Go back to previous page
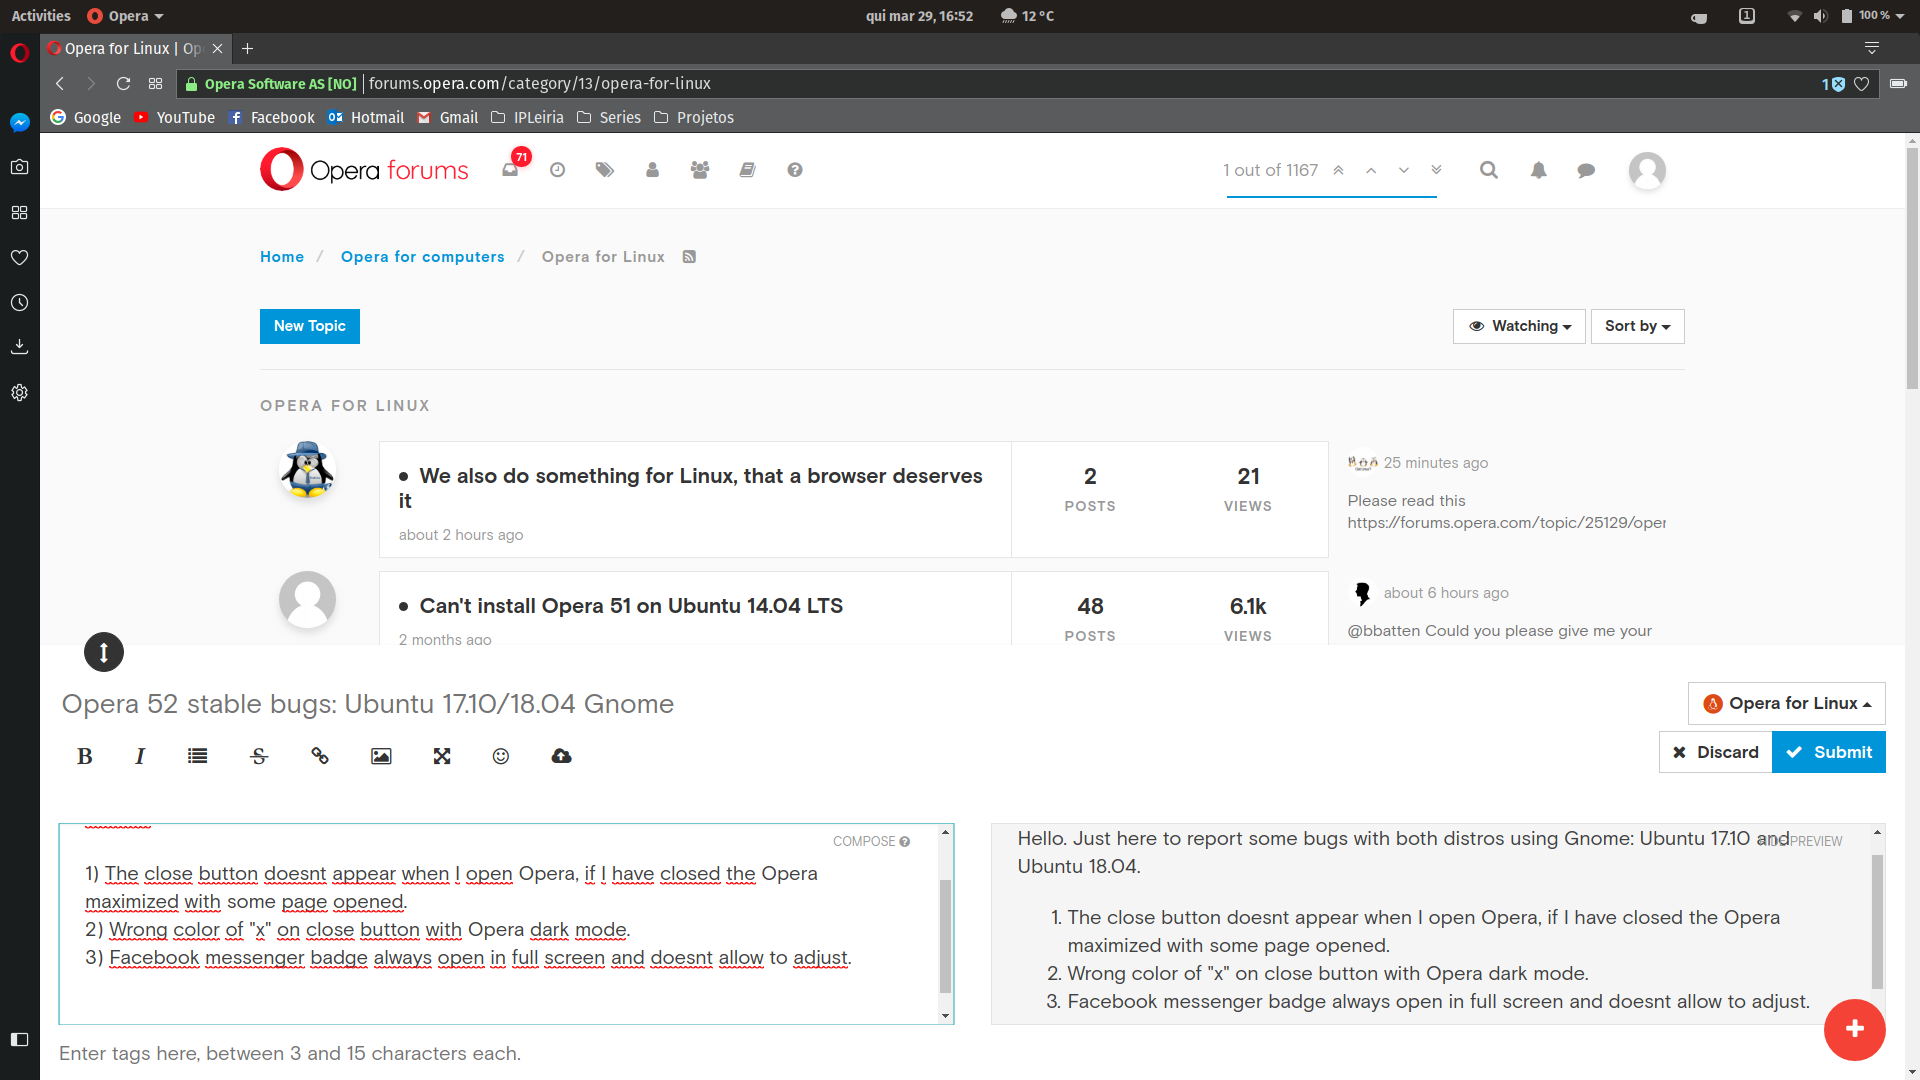The height and width of the screenshot is (1080, 1920). click(60, 84)
